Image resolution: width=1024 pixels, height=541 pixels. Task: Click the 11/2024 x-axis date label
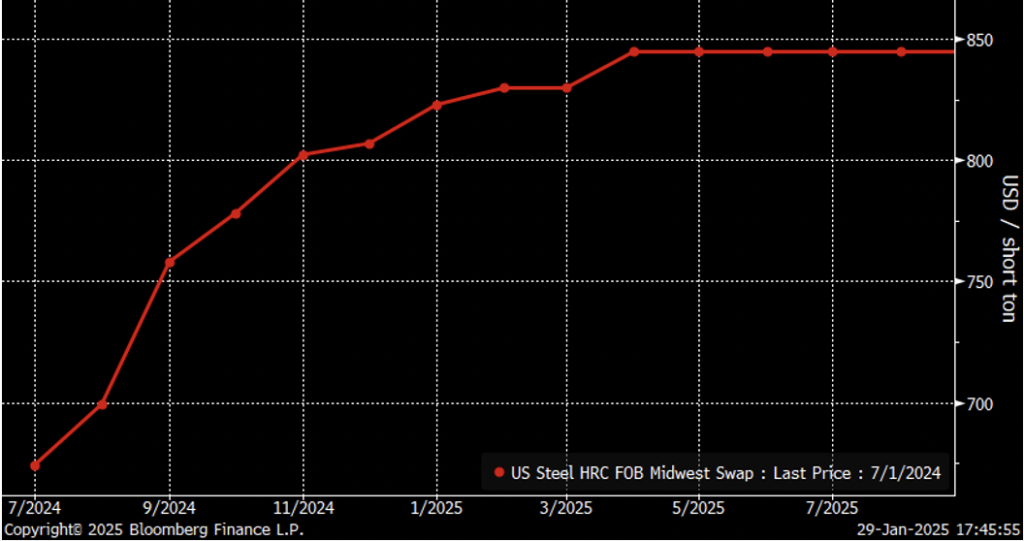pyautogui.click(x=303, y=508)
